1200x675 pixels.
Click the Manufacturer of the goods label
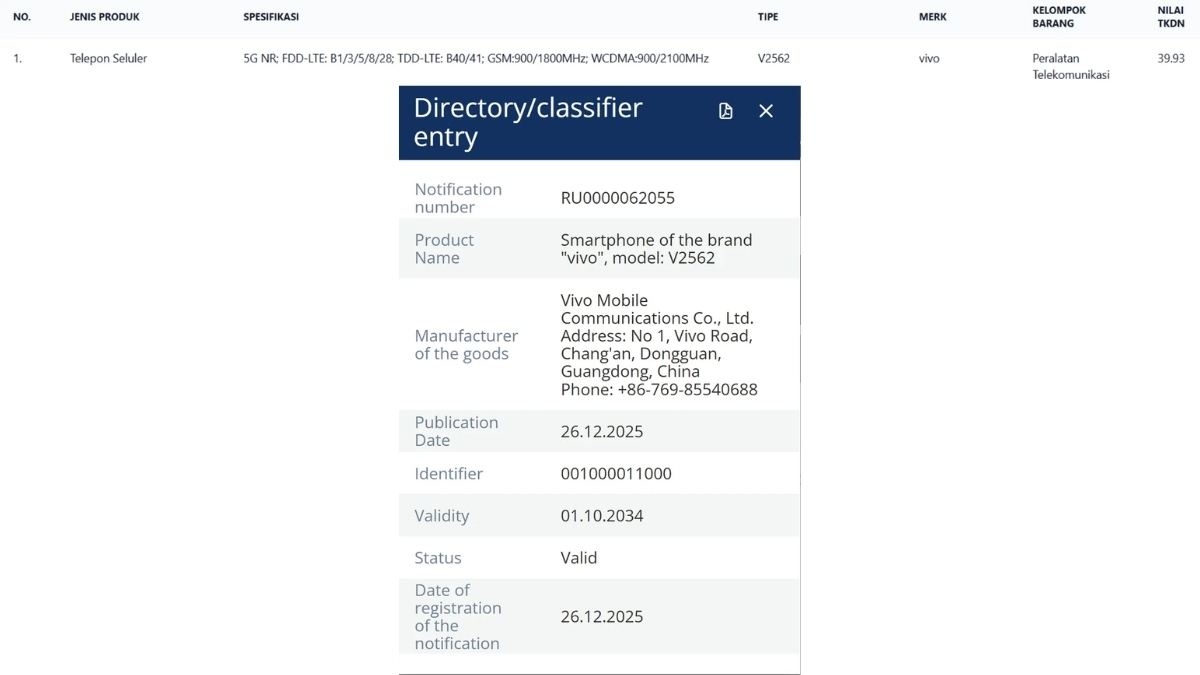click(x=466, y=345)
